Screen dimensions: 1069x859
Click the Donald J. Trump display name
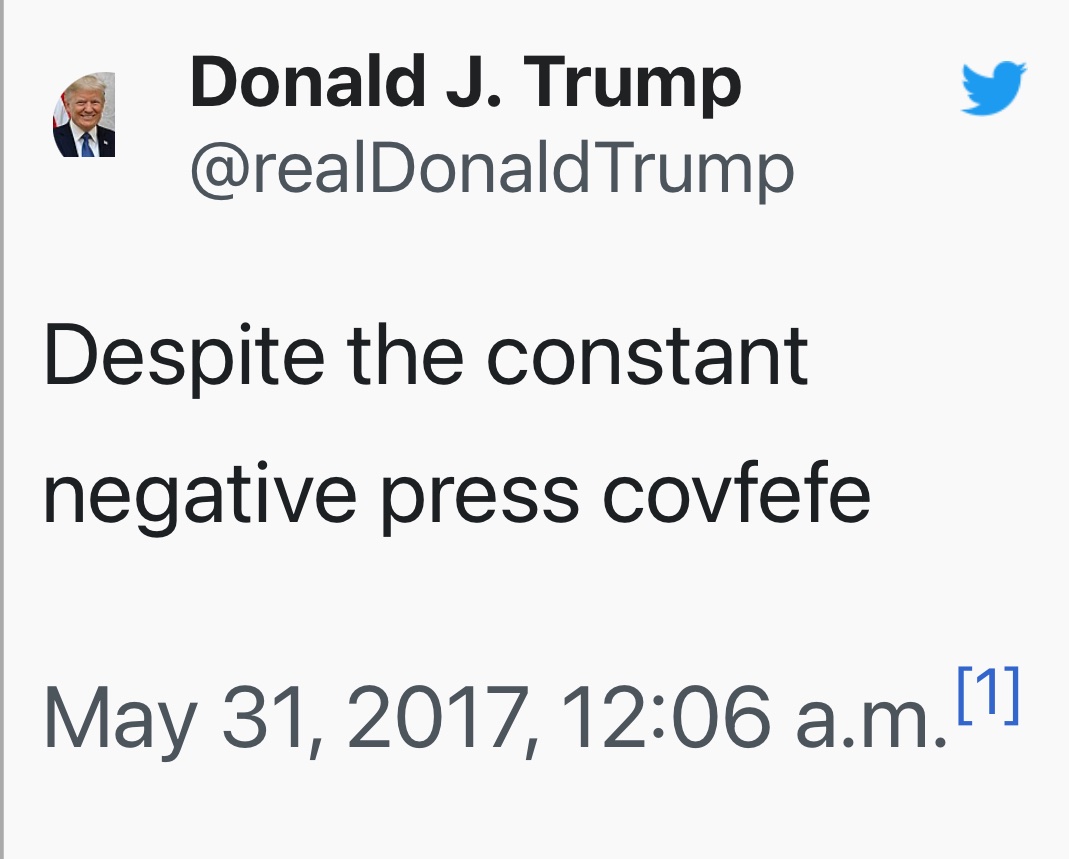[465, 83]
